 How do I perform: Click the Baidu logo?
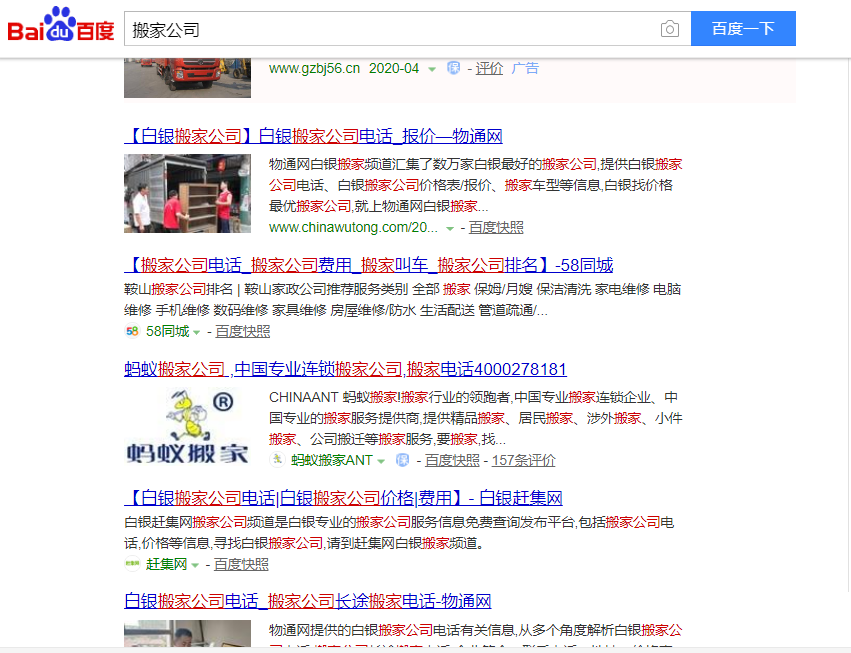tap(61, 25)
